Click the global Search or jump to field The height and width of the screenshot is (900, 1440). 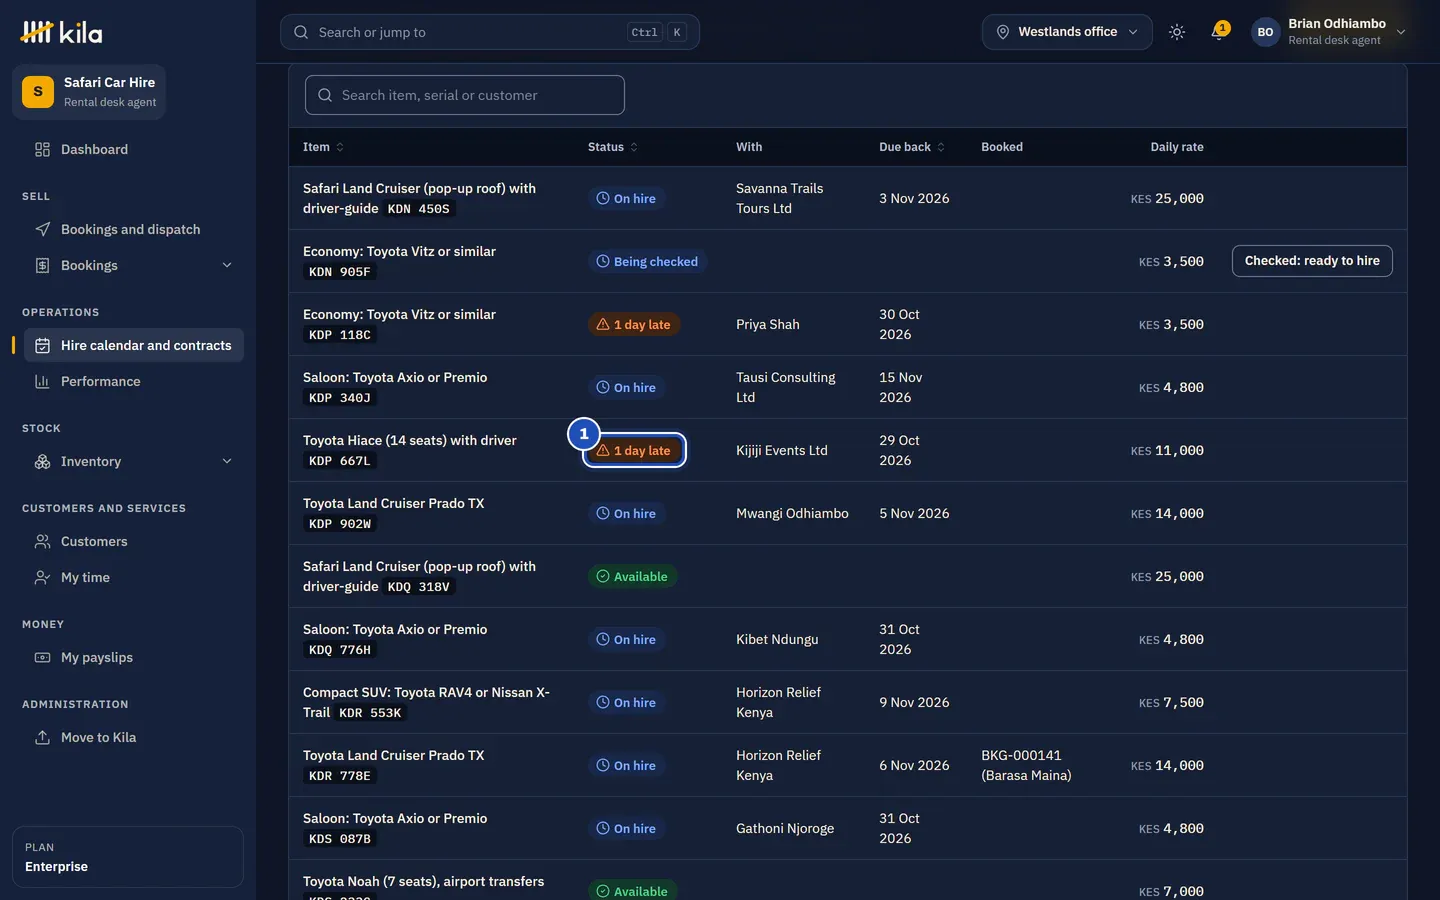tap(490, 32)
